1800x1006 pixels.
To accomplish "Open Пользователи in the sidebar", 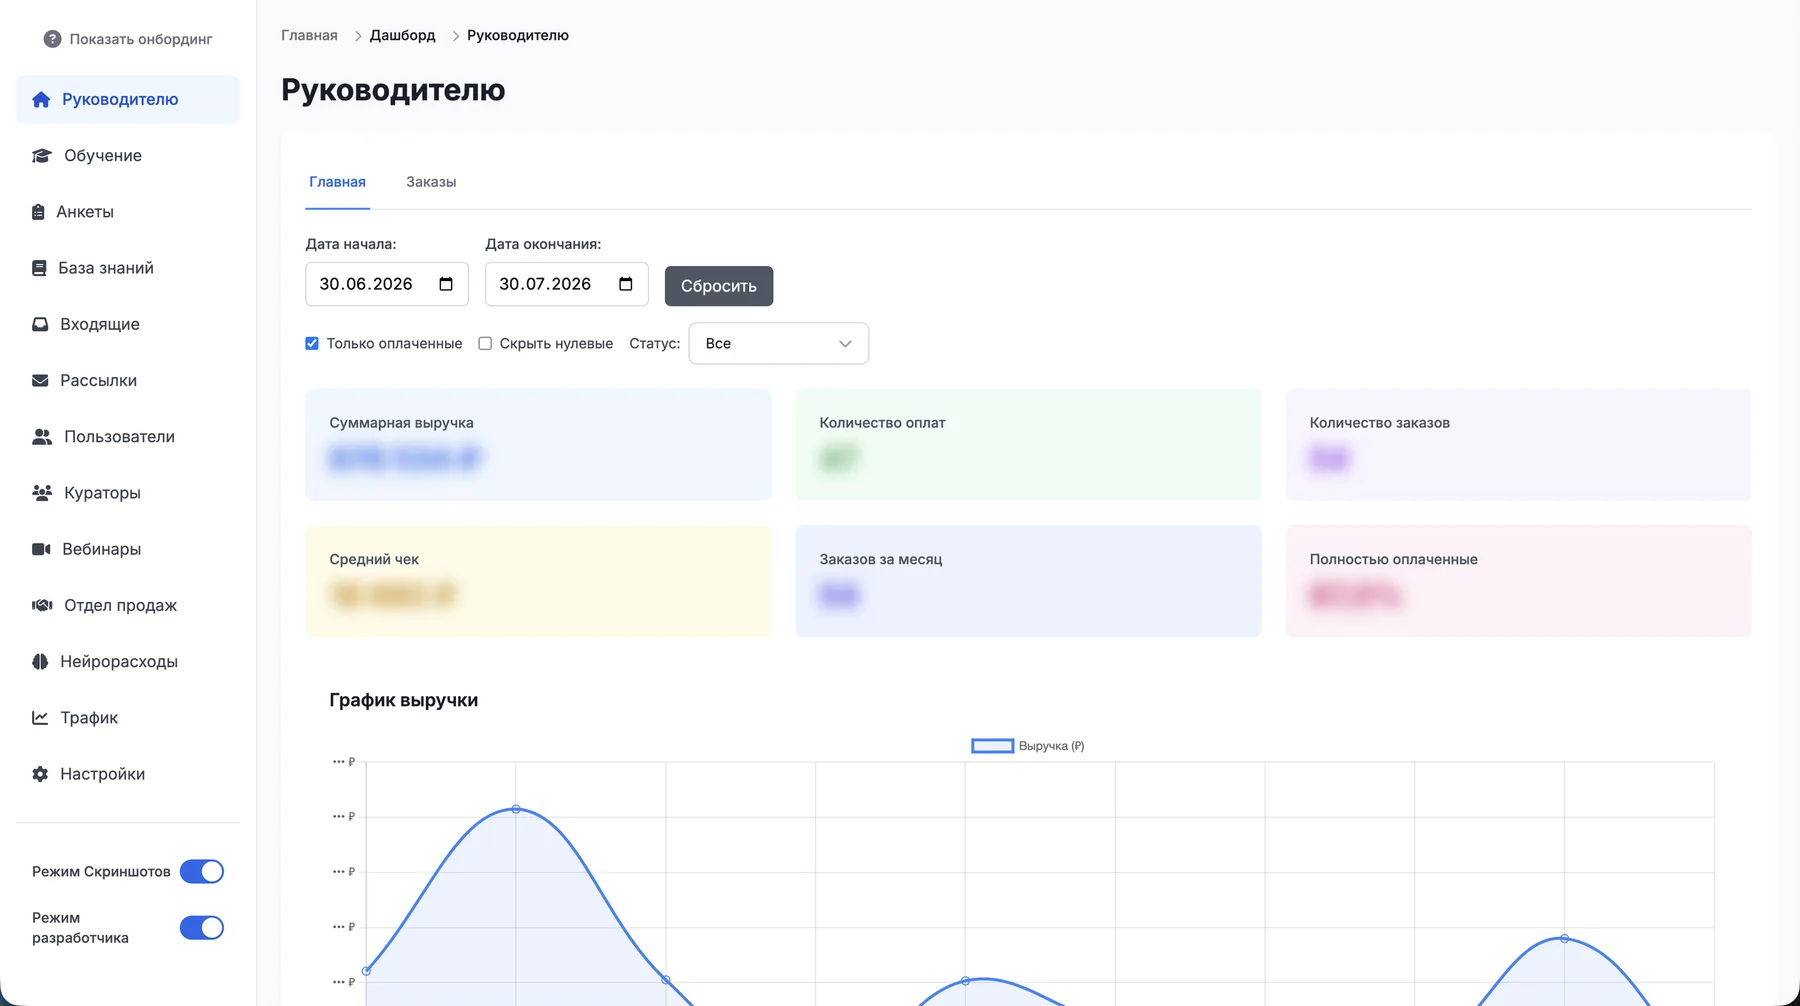I will [x=128, y=437].
